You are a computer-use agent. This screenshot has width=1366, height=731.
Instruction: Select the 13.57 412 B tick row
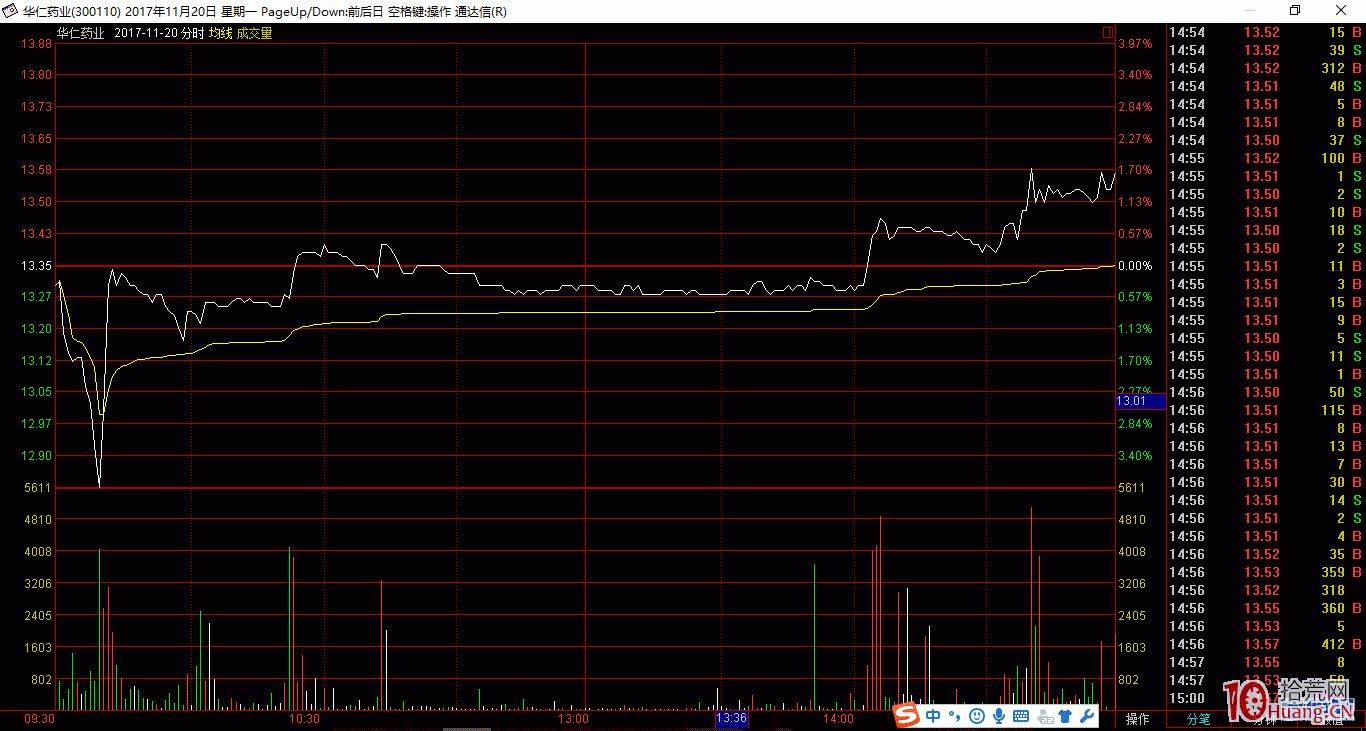(1266, 644)
